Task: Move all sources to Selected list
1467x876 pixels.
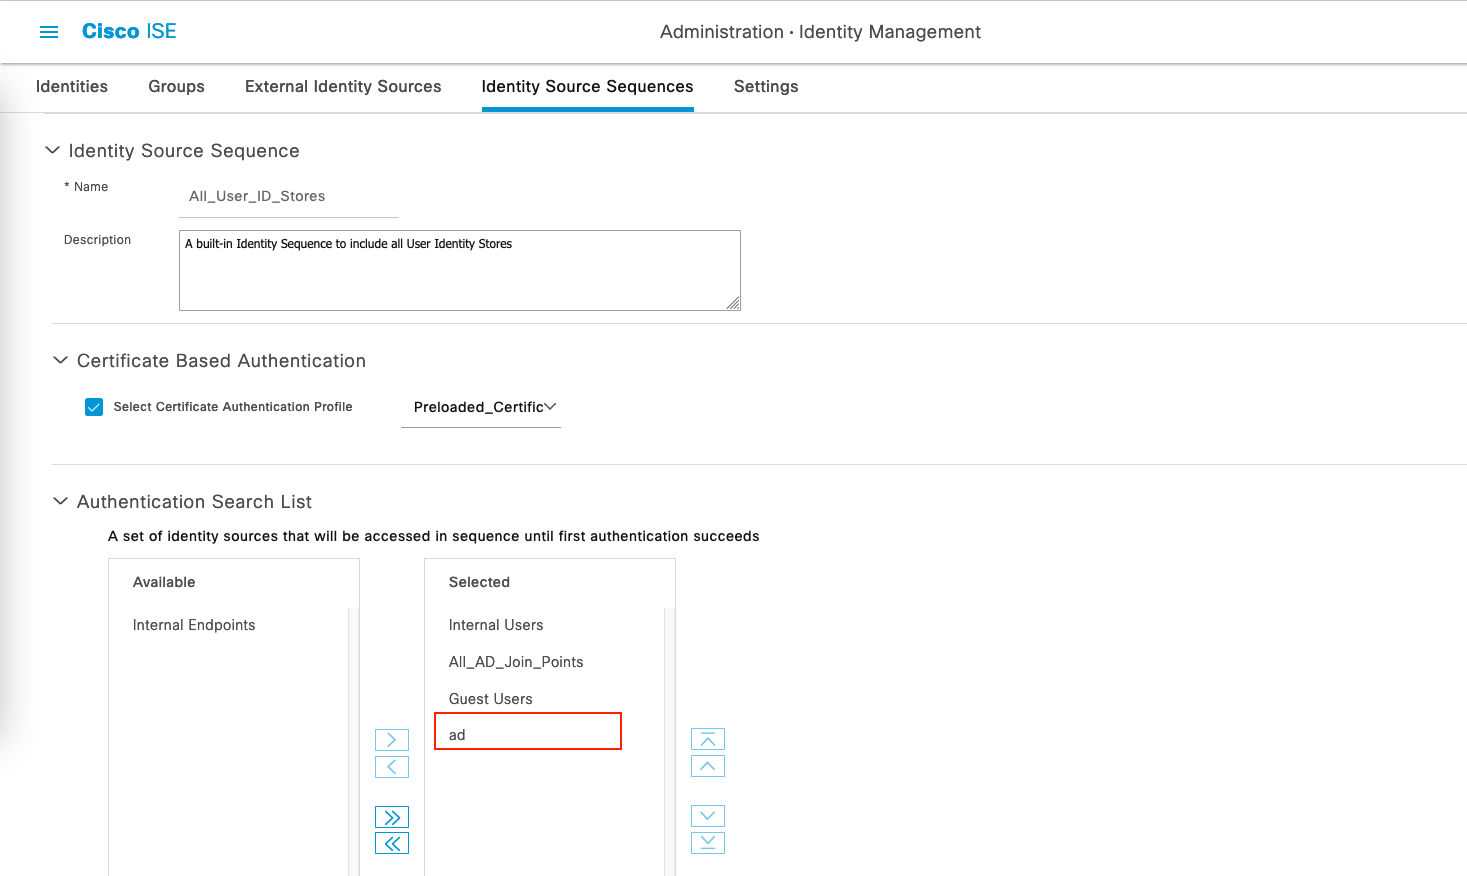Action: point(391,817)
